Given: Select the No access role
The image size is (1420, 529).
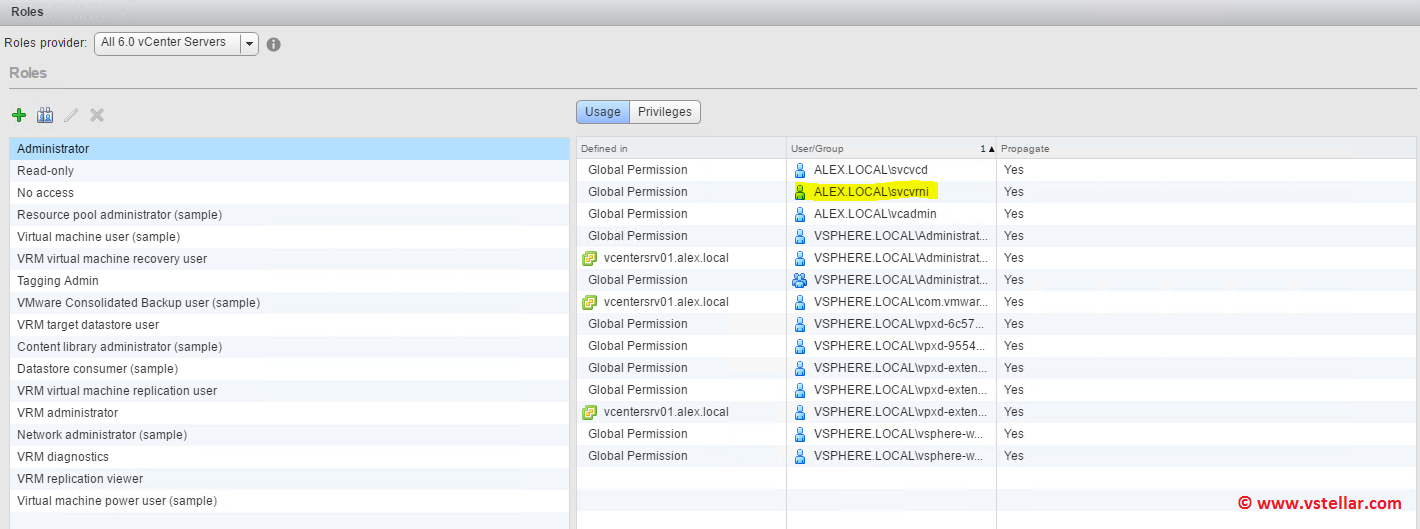Looking at the screenshot, I should [46, 193].
